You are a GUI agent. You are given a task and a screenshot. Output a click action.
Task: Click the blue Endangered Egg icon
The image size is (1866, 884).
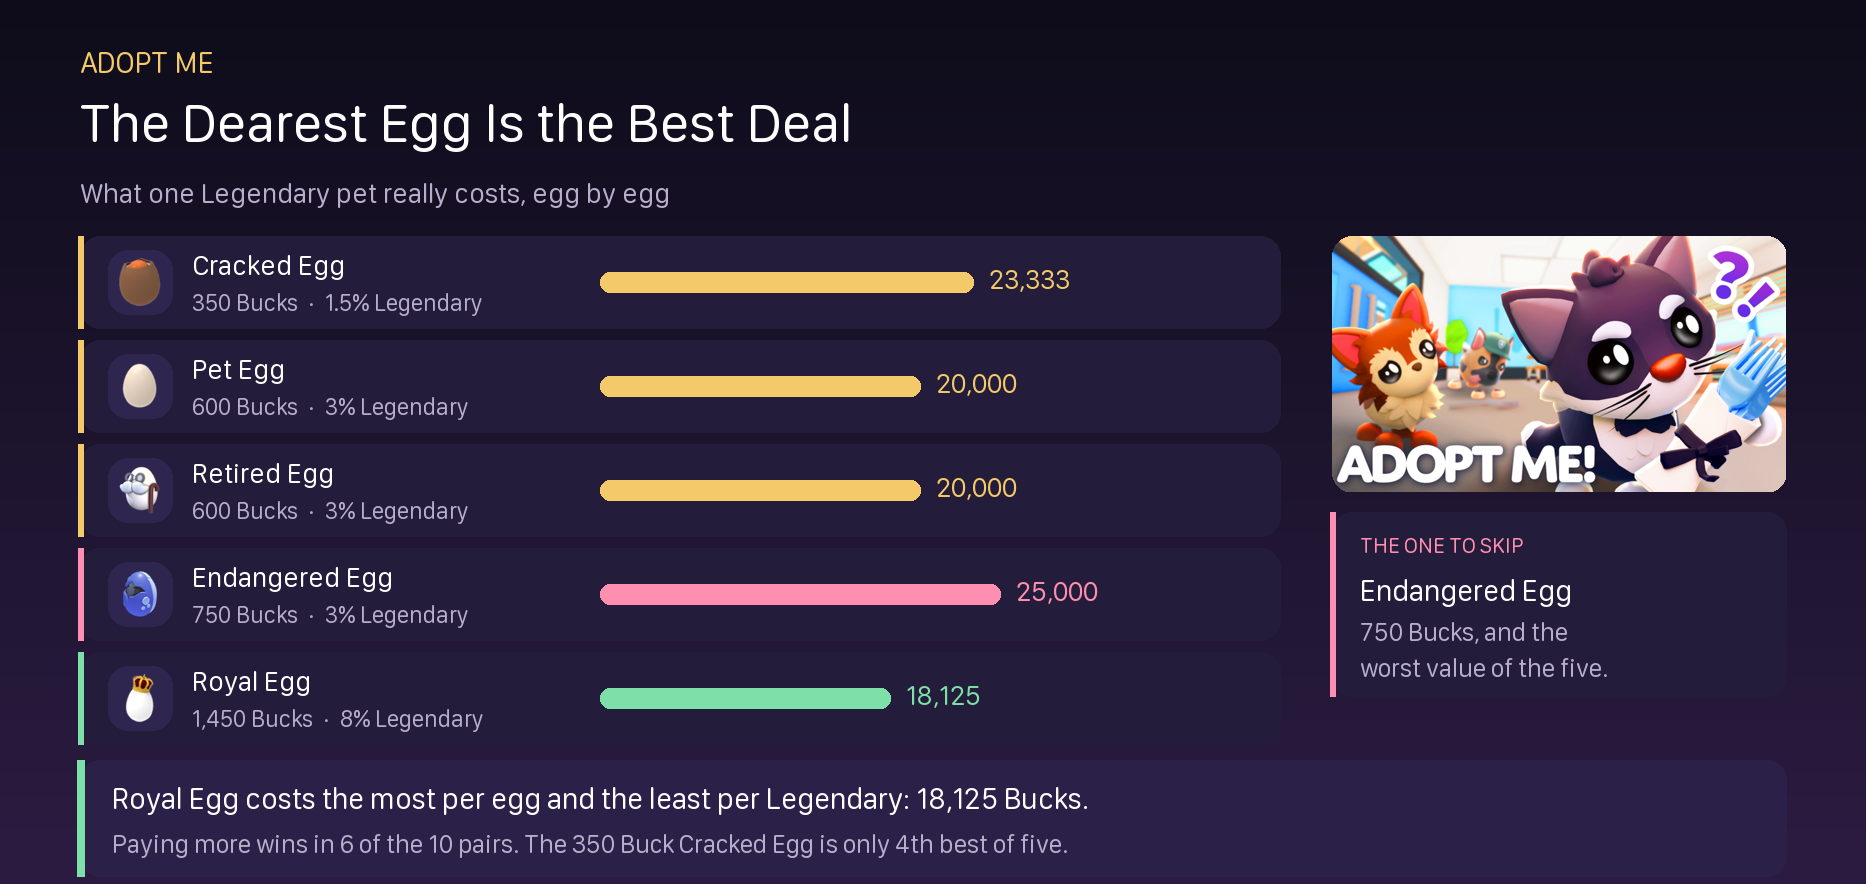pyautogui.click(x=140, y=594)
